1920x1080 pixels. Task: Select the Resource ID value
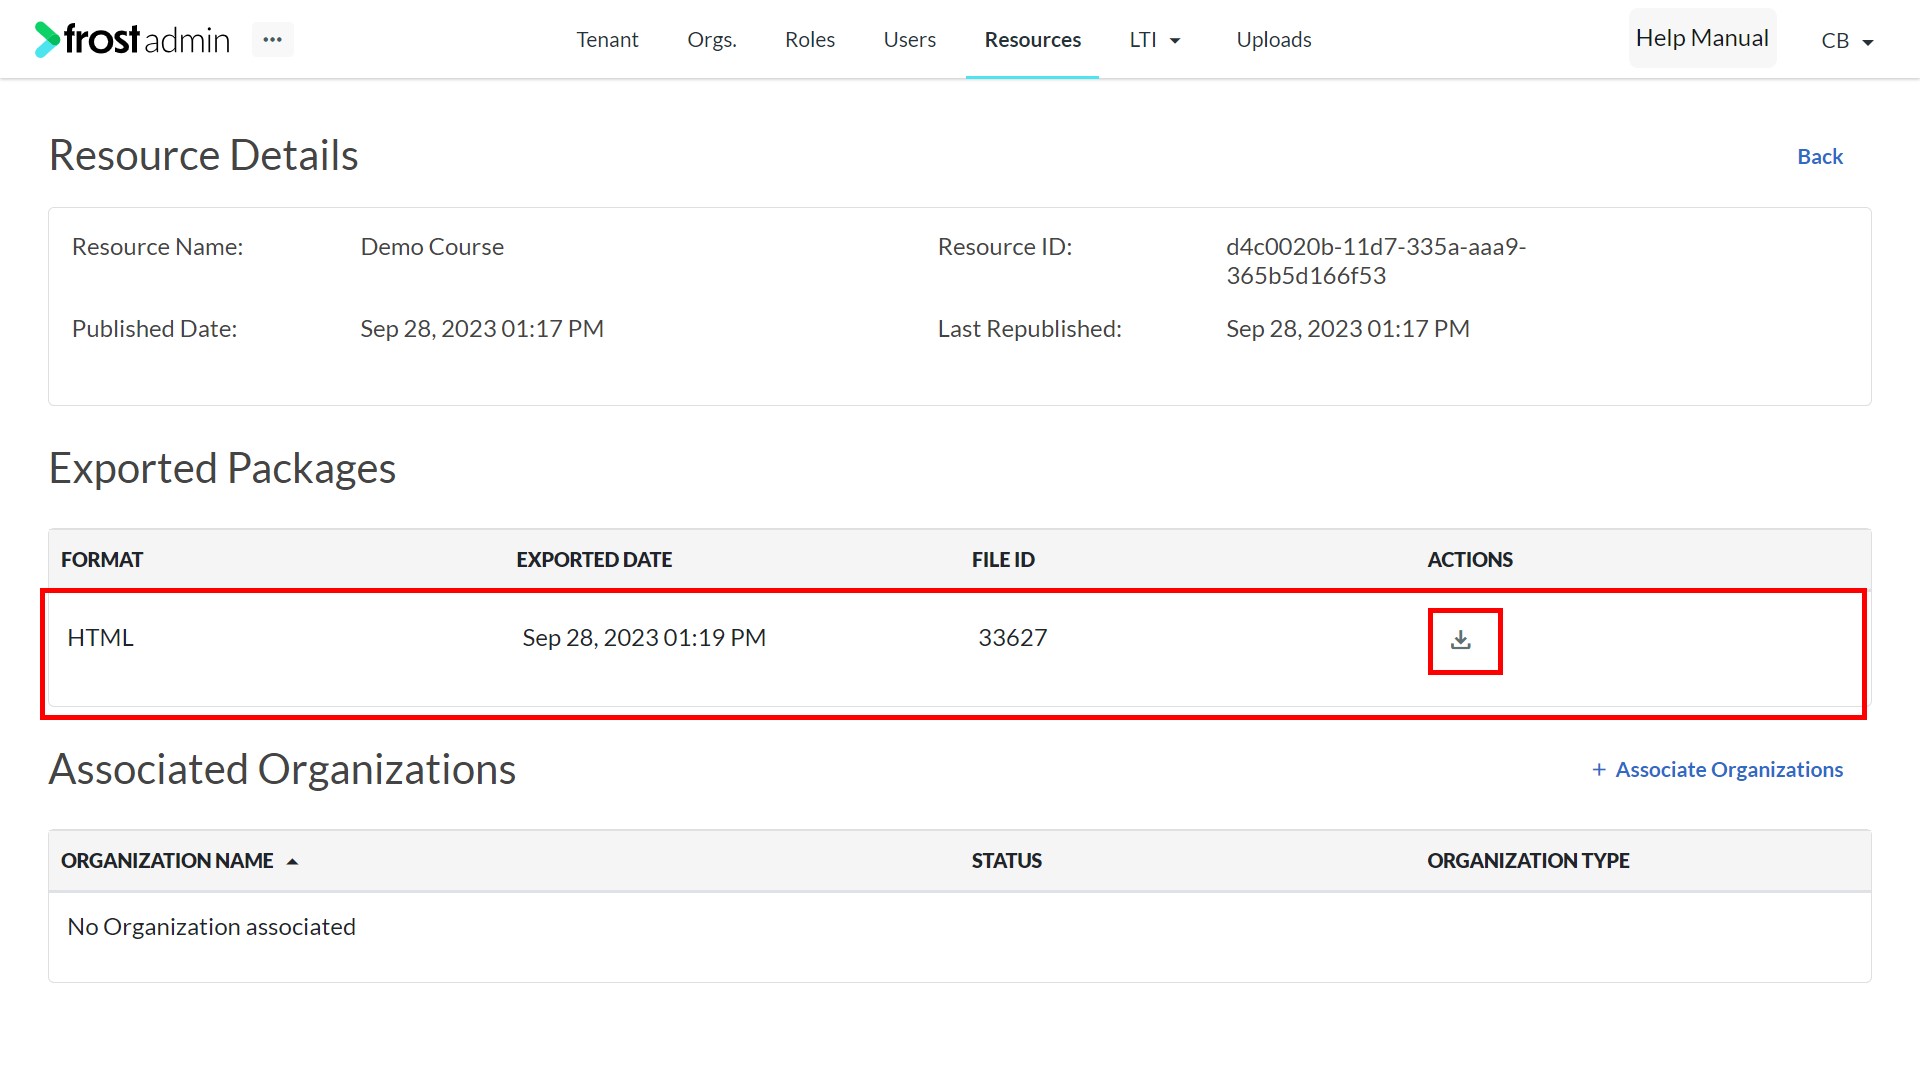[1376, 261]
